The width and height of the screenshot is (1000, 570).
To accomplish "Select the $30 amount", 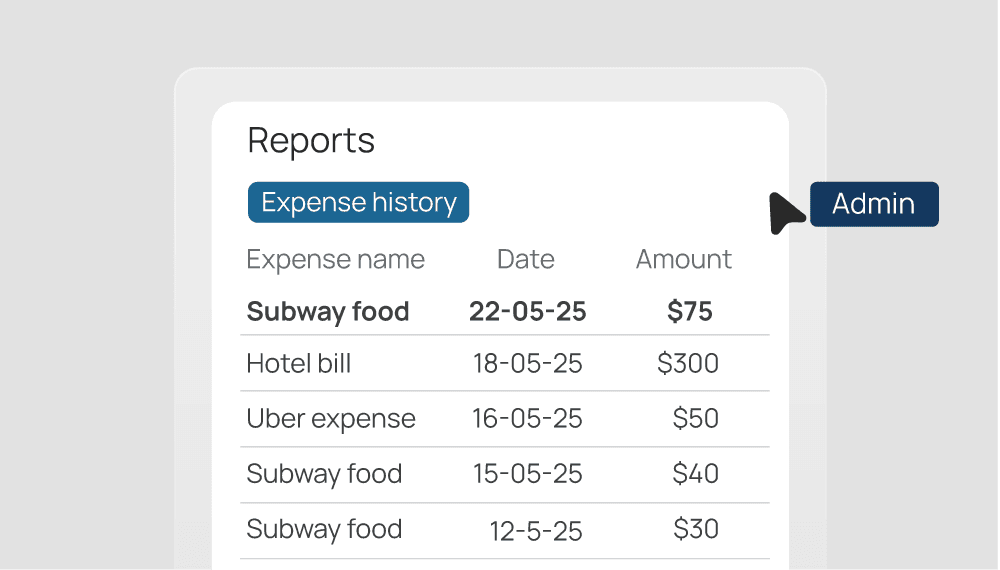I will pos(695,529).
